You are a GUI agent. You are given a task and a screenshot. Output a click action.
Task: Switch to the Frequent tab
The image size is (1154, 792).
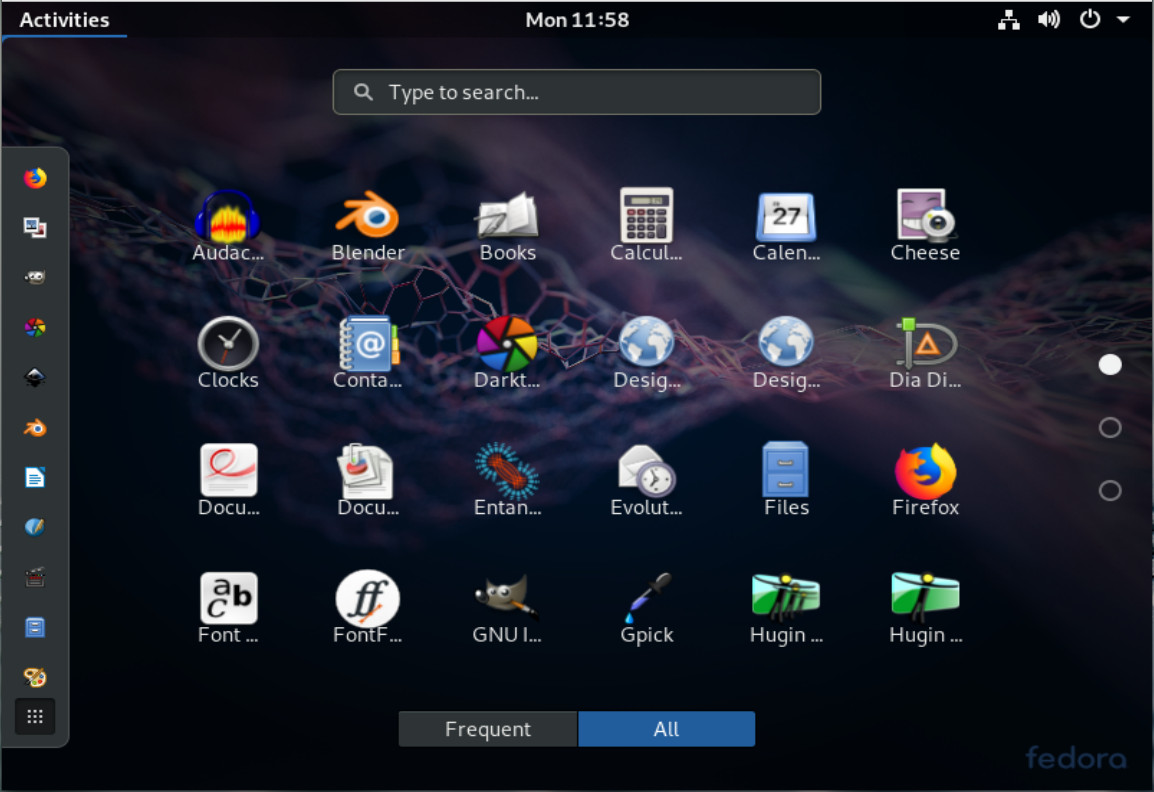[x=488, y=729]
